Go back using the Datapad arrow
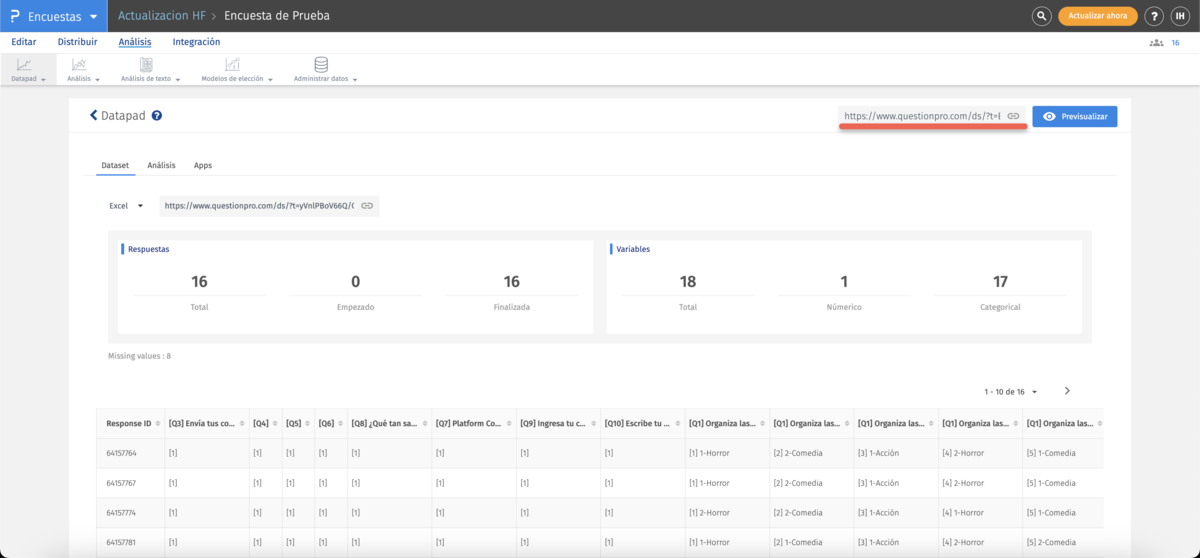1200x558 pixels. coord(94,116)
